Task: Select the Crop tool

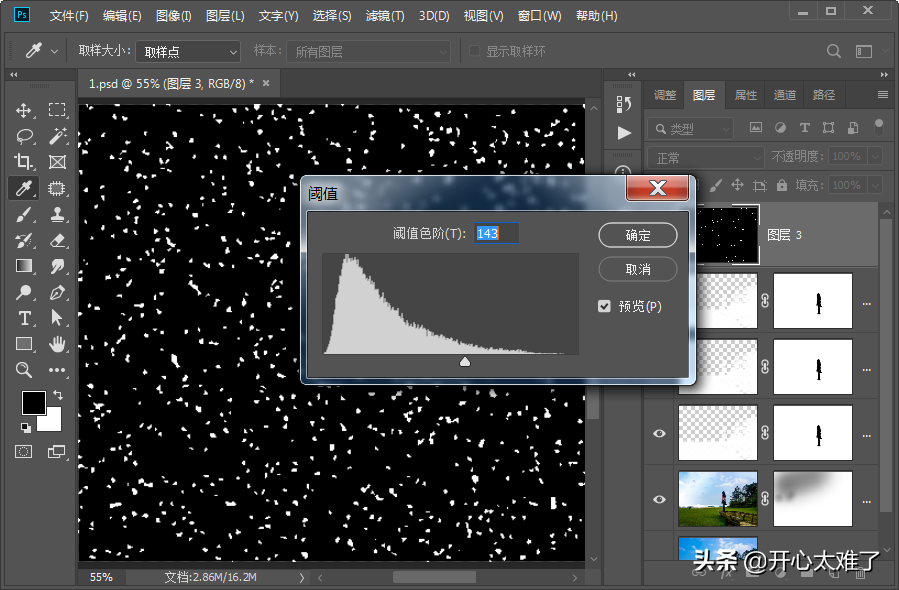Action: click(24, 162)
